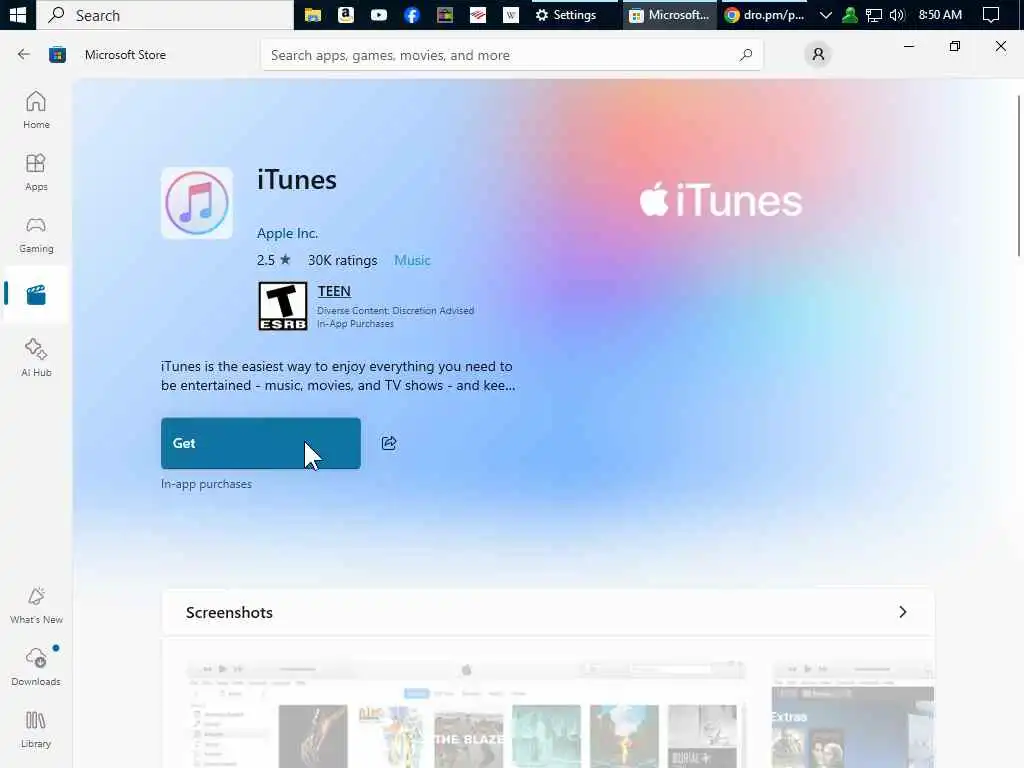Screen dimensions: 1024x768
Task: Open the Downloads section
Action: pyautogui.click(x=36, y=667)
